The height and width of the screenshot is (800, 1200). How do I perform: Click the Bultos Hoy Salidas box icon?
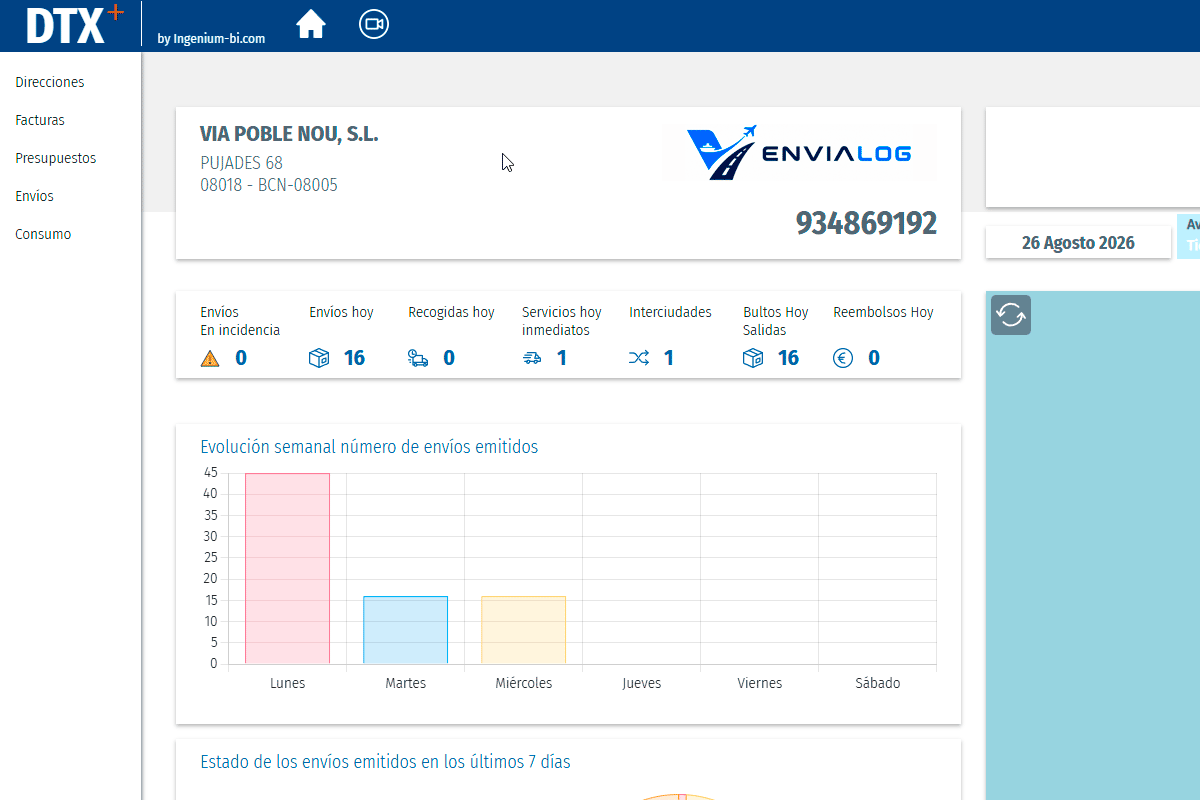(753, 358)
